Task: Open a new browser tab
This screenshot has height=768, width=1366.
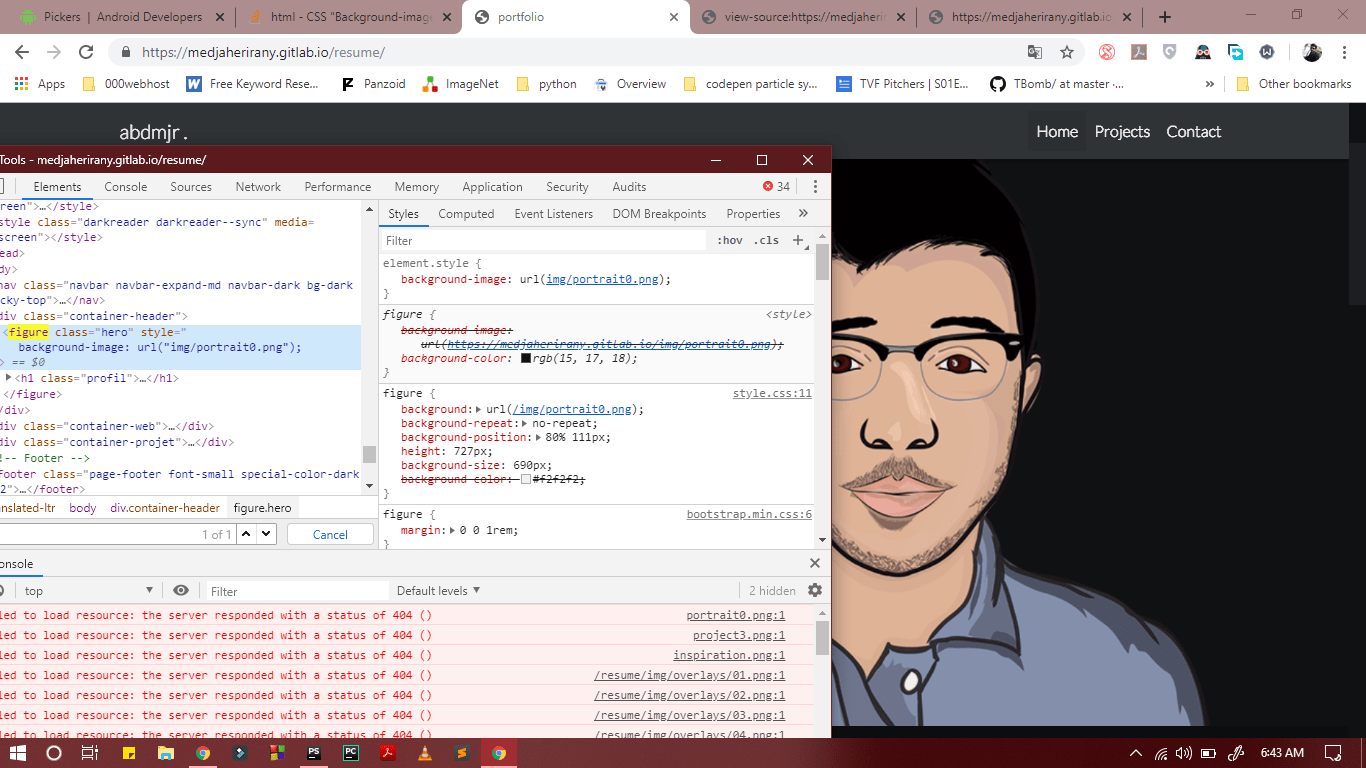Action: click(x=1165, y=17)
